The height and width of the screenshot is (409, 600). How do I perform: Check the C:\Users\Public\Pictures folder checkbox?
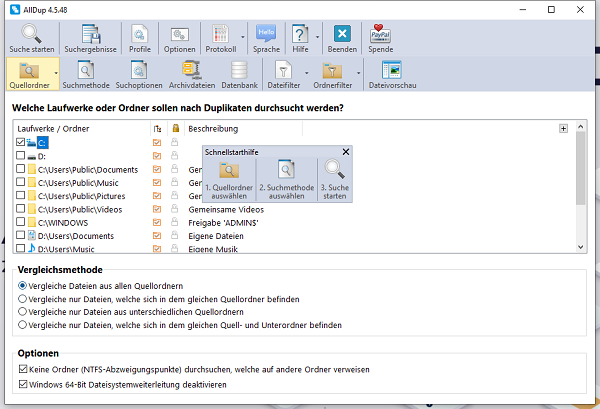point(21,195)
